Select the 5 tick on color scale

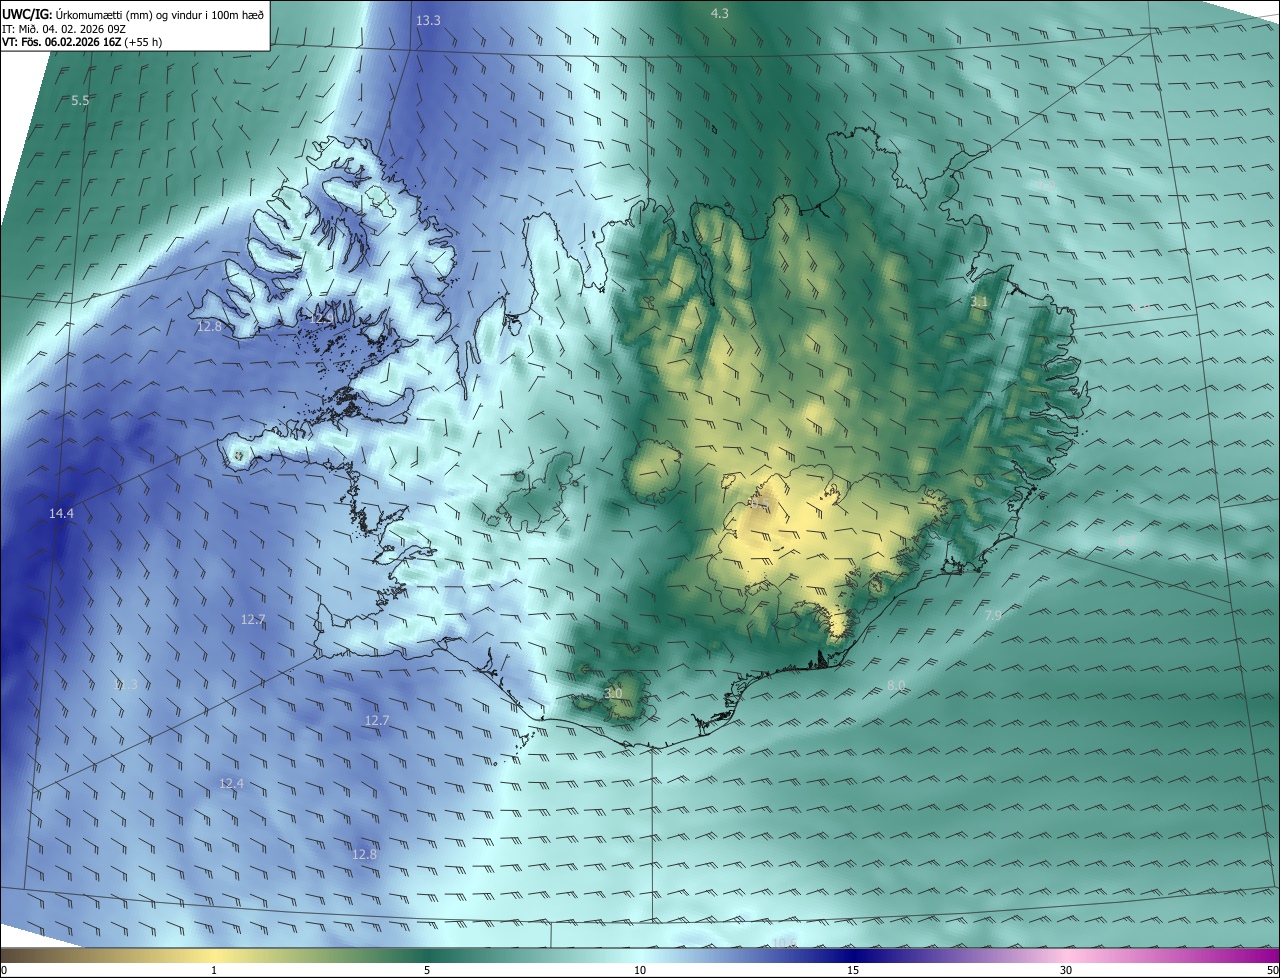(x=427, y=970)
